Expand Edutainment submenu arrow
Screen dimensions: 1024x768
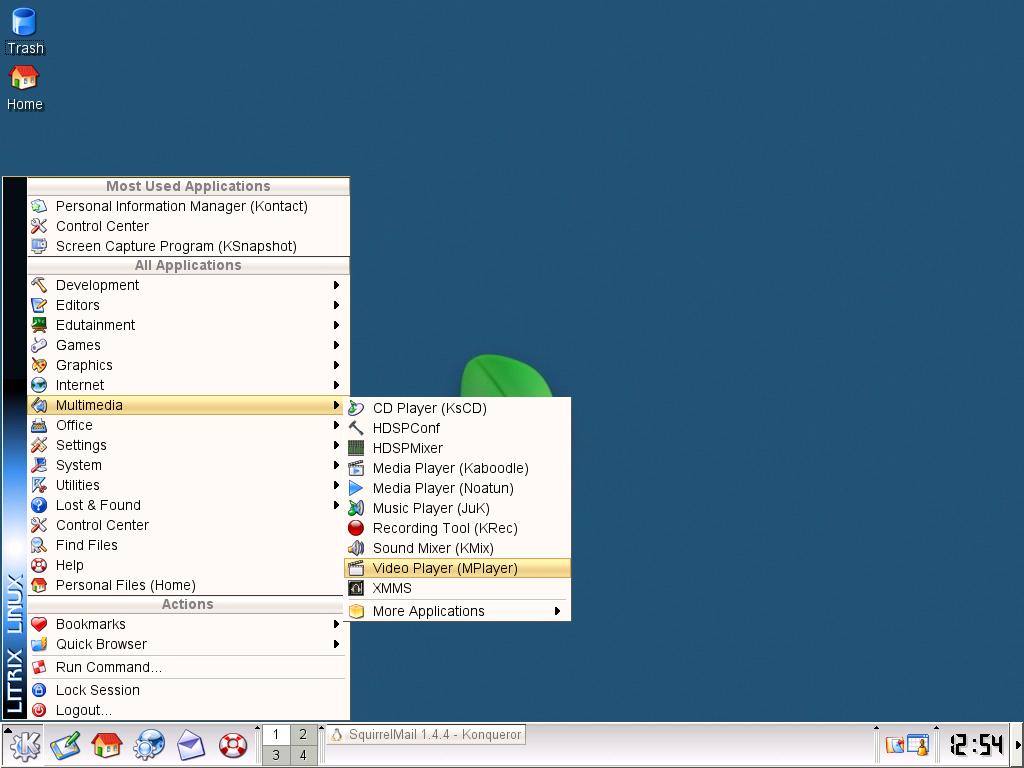pyautogui.click(x=336, y=325)
